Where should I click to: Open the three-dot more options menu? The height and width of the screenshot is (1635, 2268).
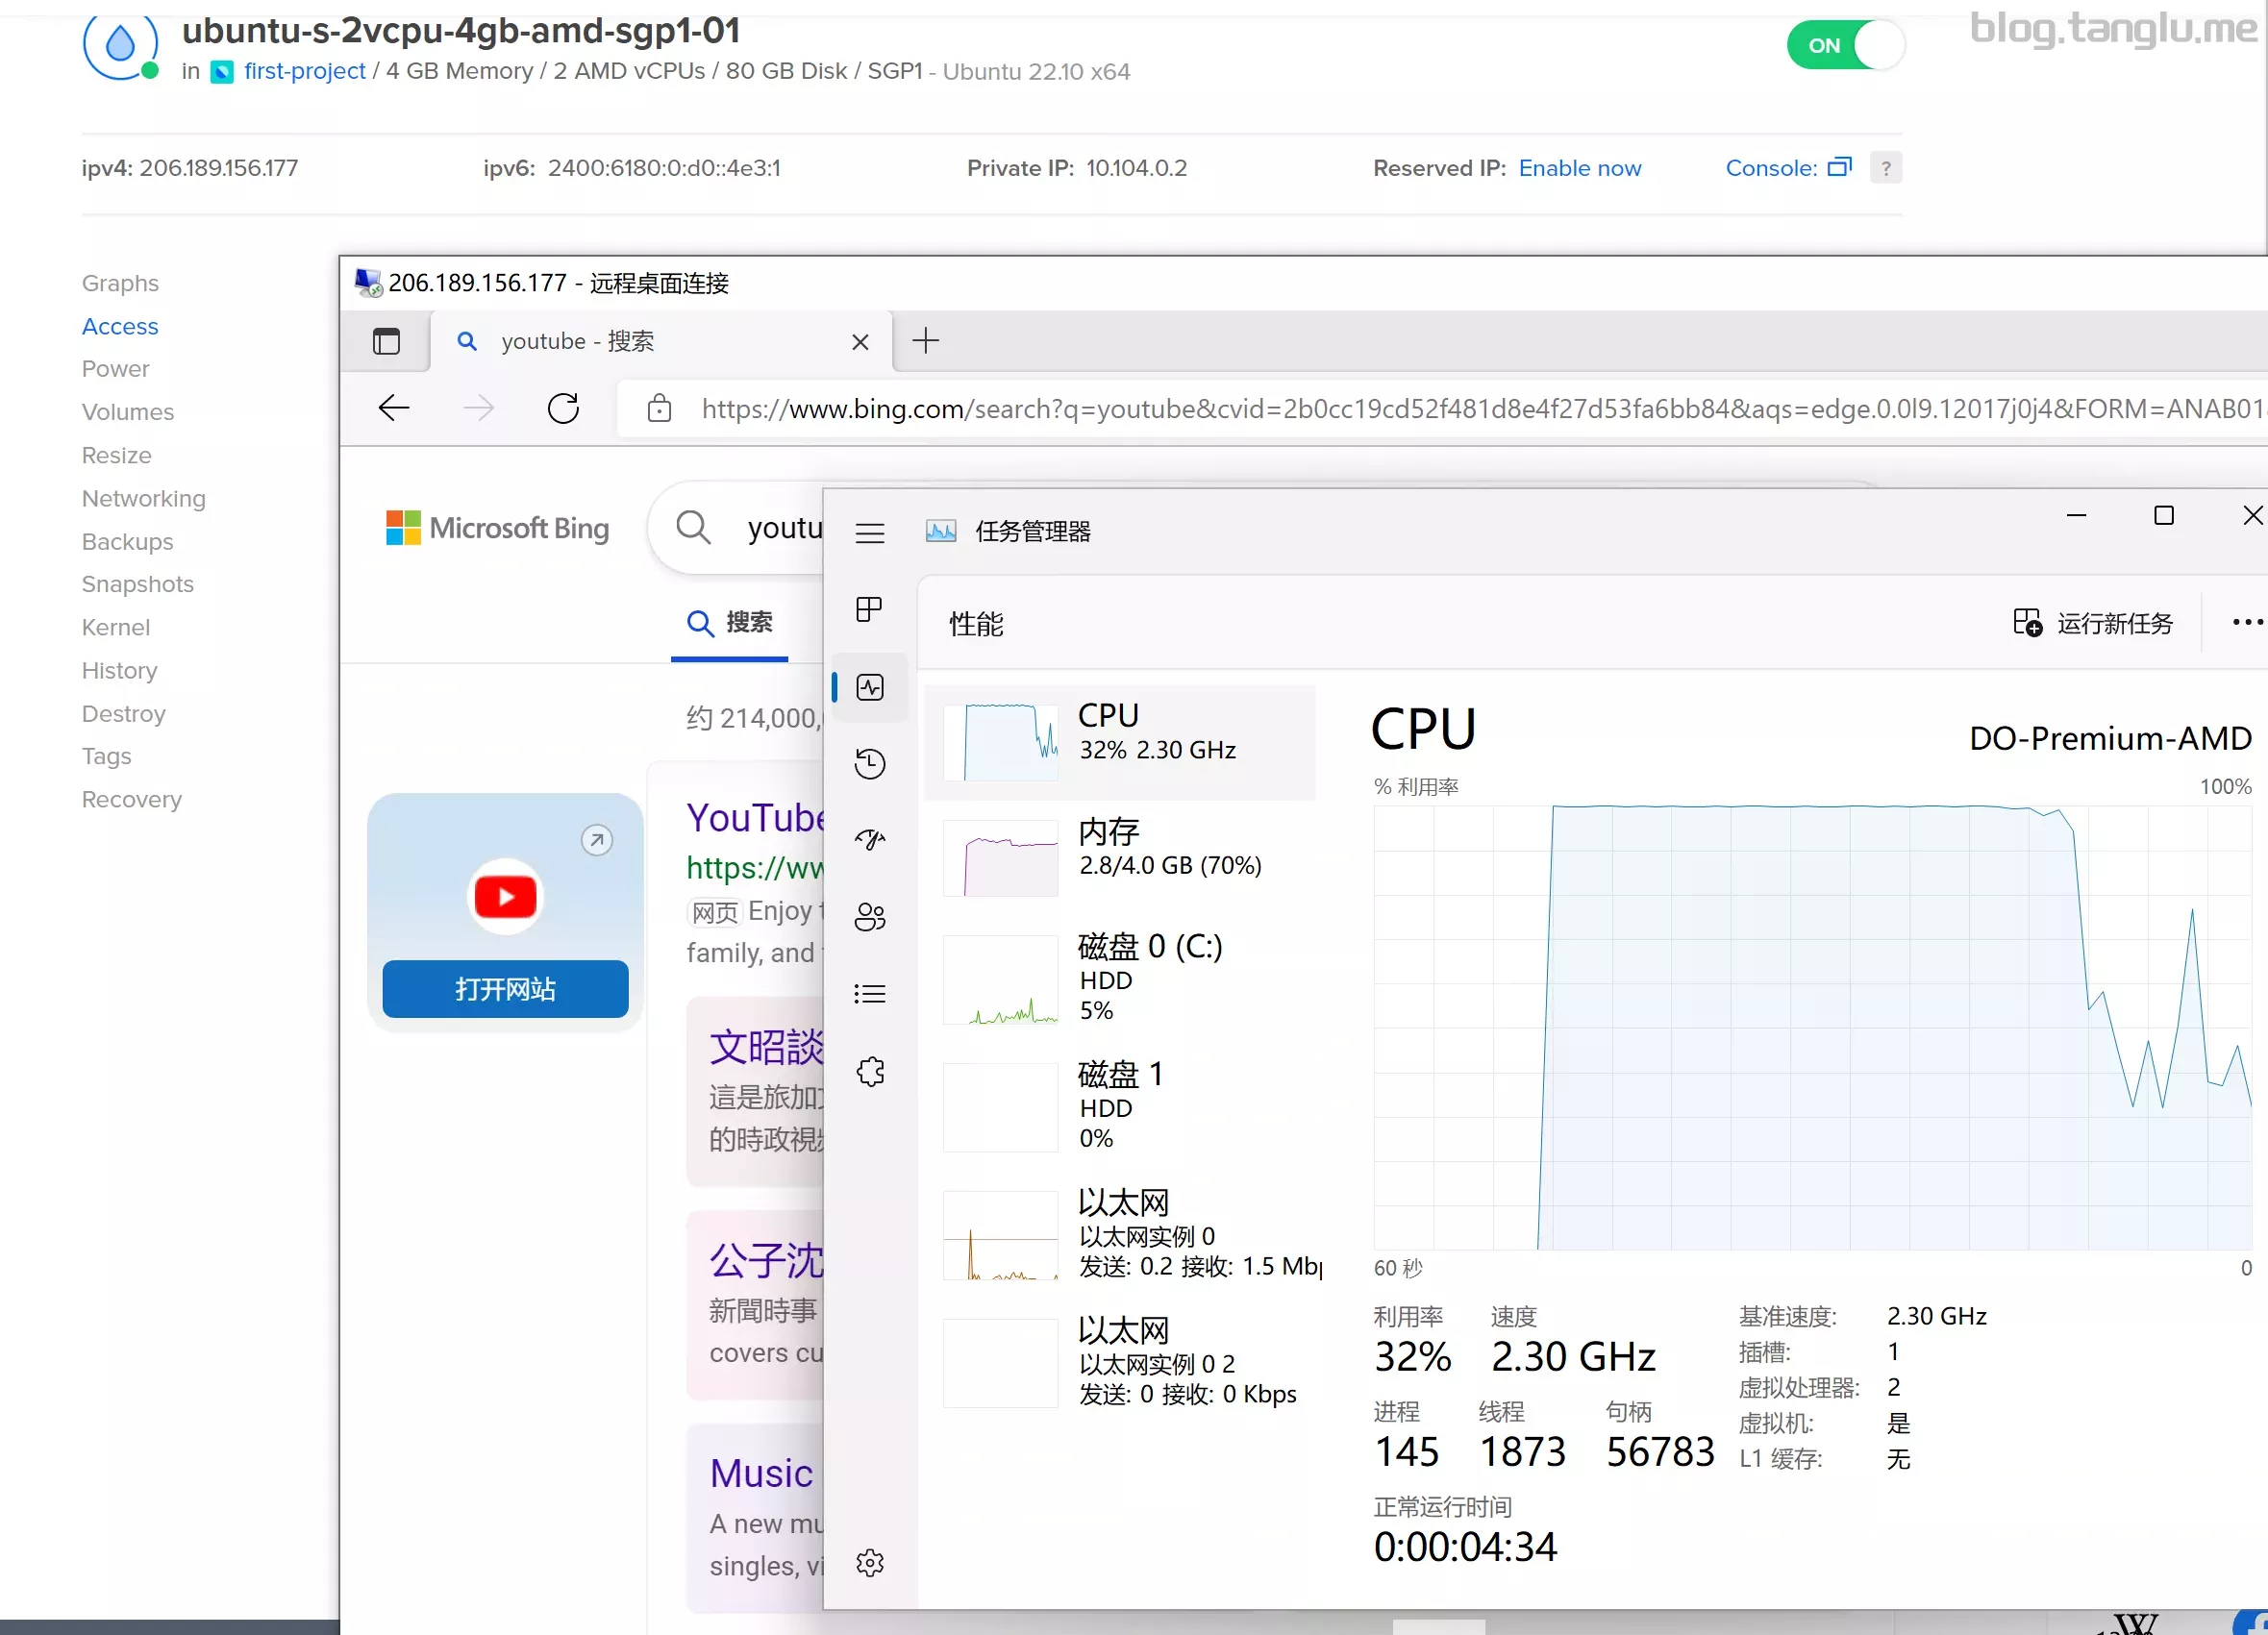click(2247, 622)
